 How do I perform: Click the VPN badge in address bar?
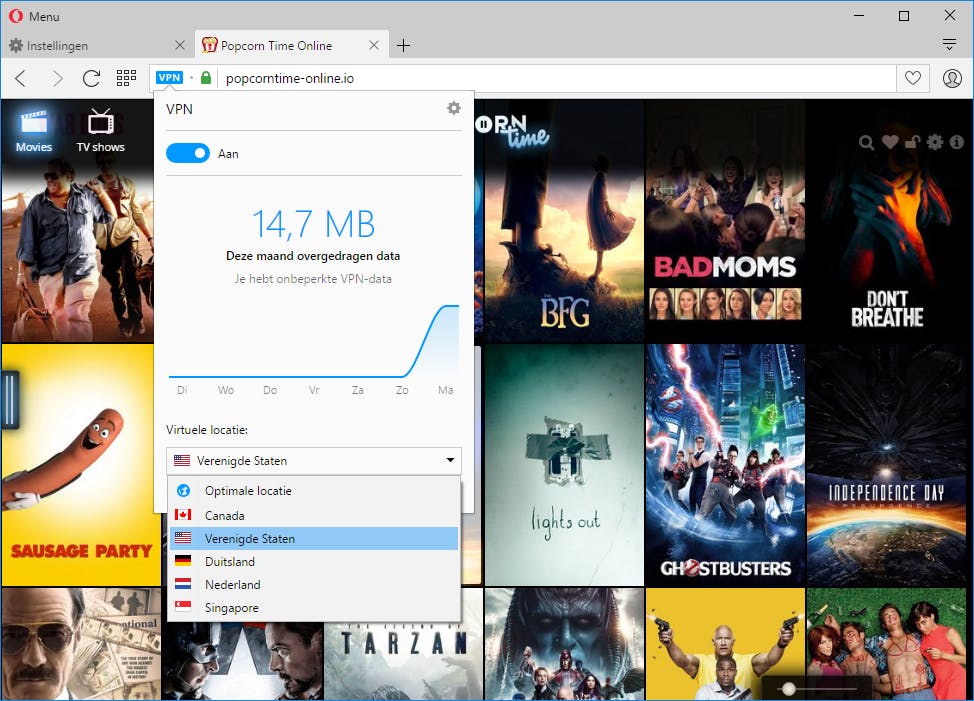(x=169, y=78)
